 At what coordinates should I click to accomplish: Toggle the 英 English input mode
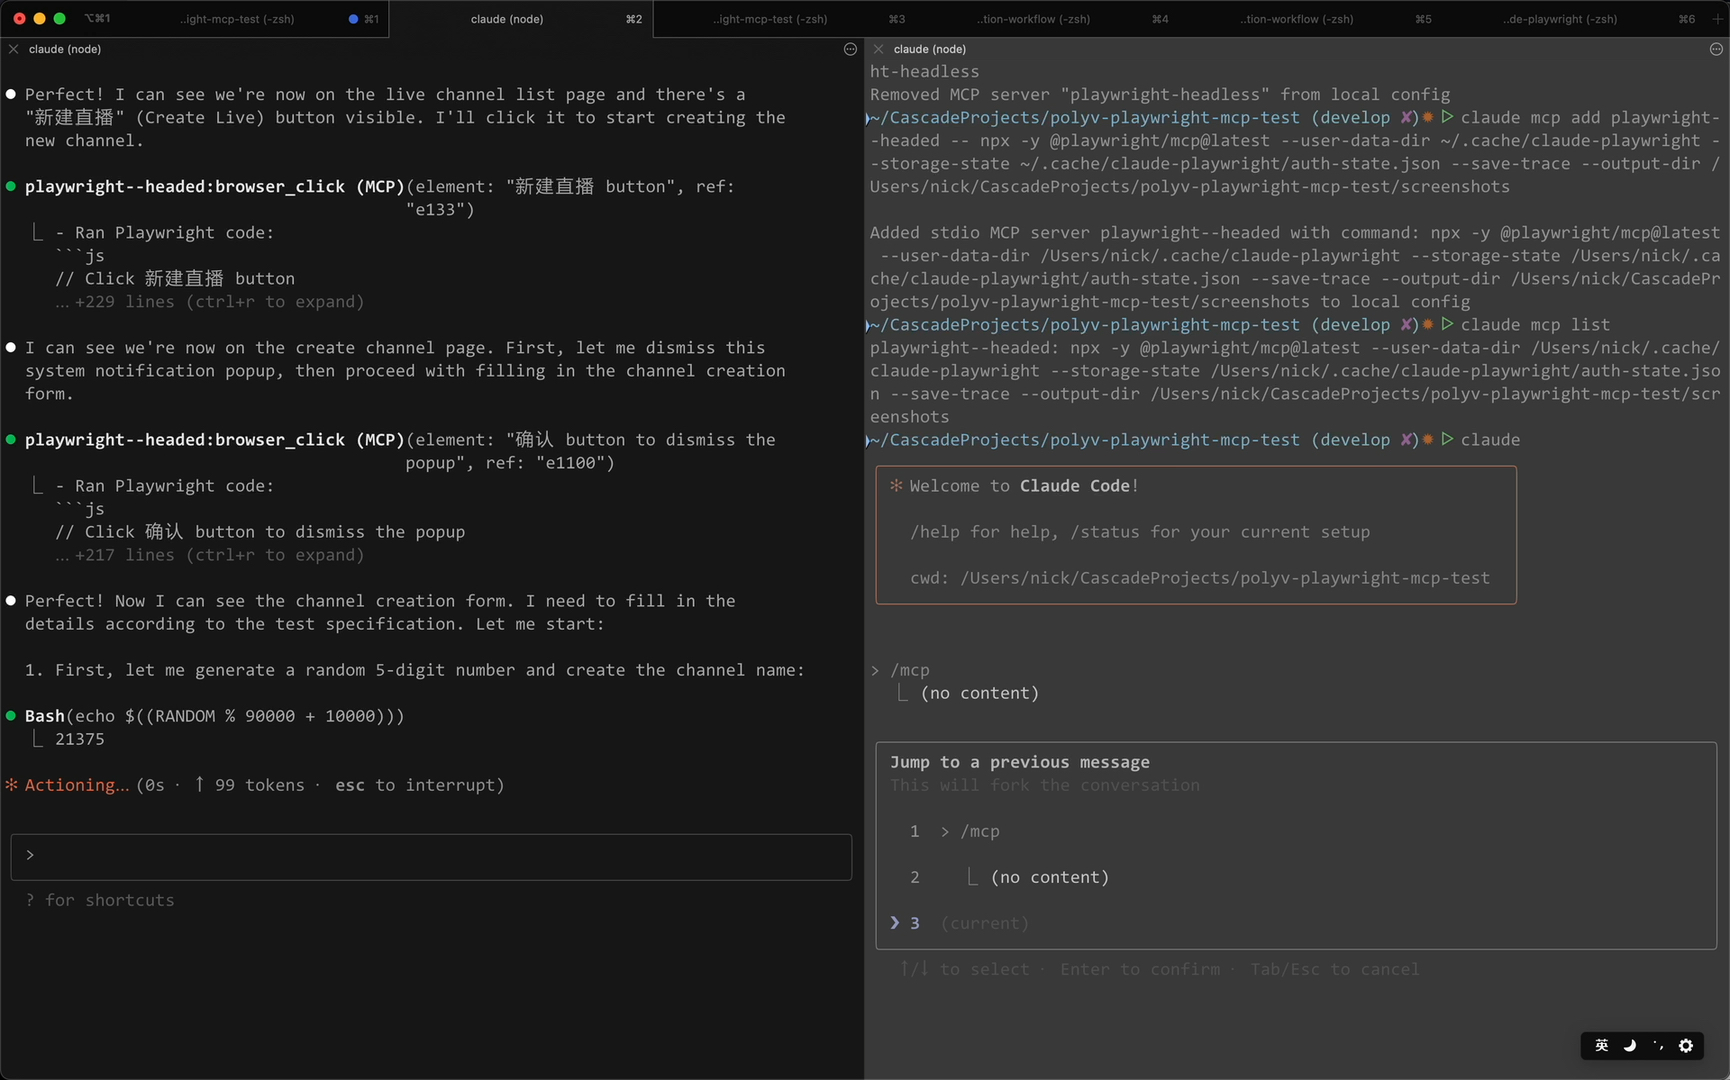tap(1601, 1045)
